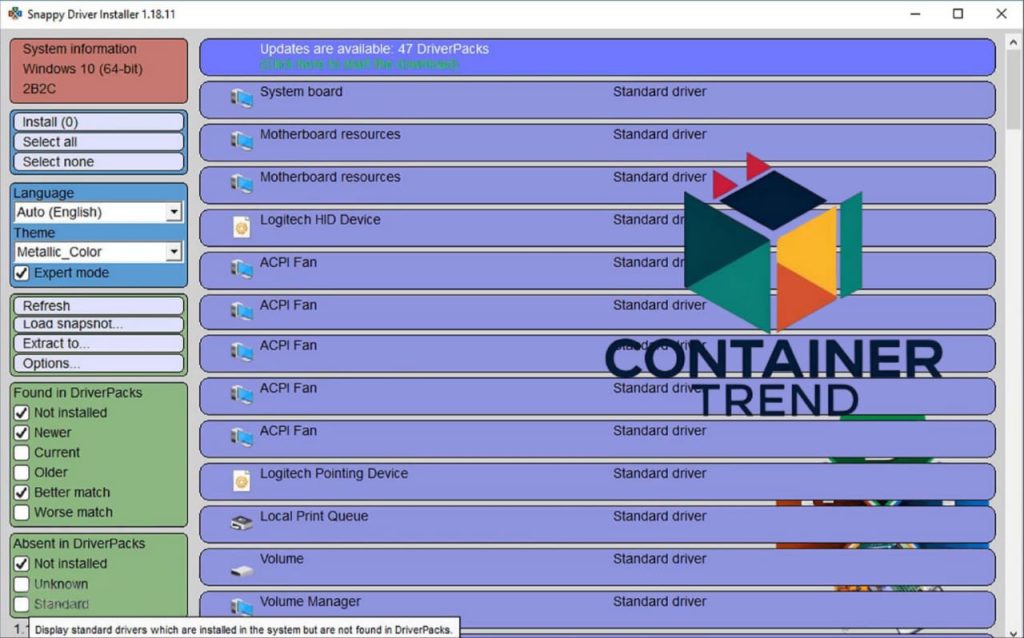Select the System board row

click(x=598, y=100)
